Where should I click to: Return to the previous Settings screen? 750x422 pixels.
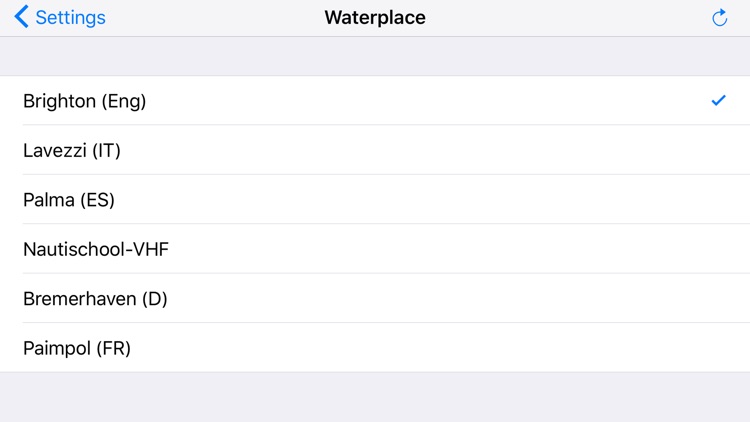(x=60, y=17)
